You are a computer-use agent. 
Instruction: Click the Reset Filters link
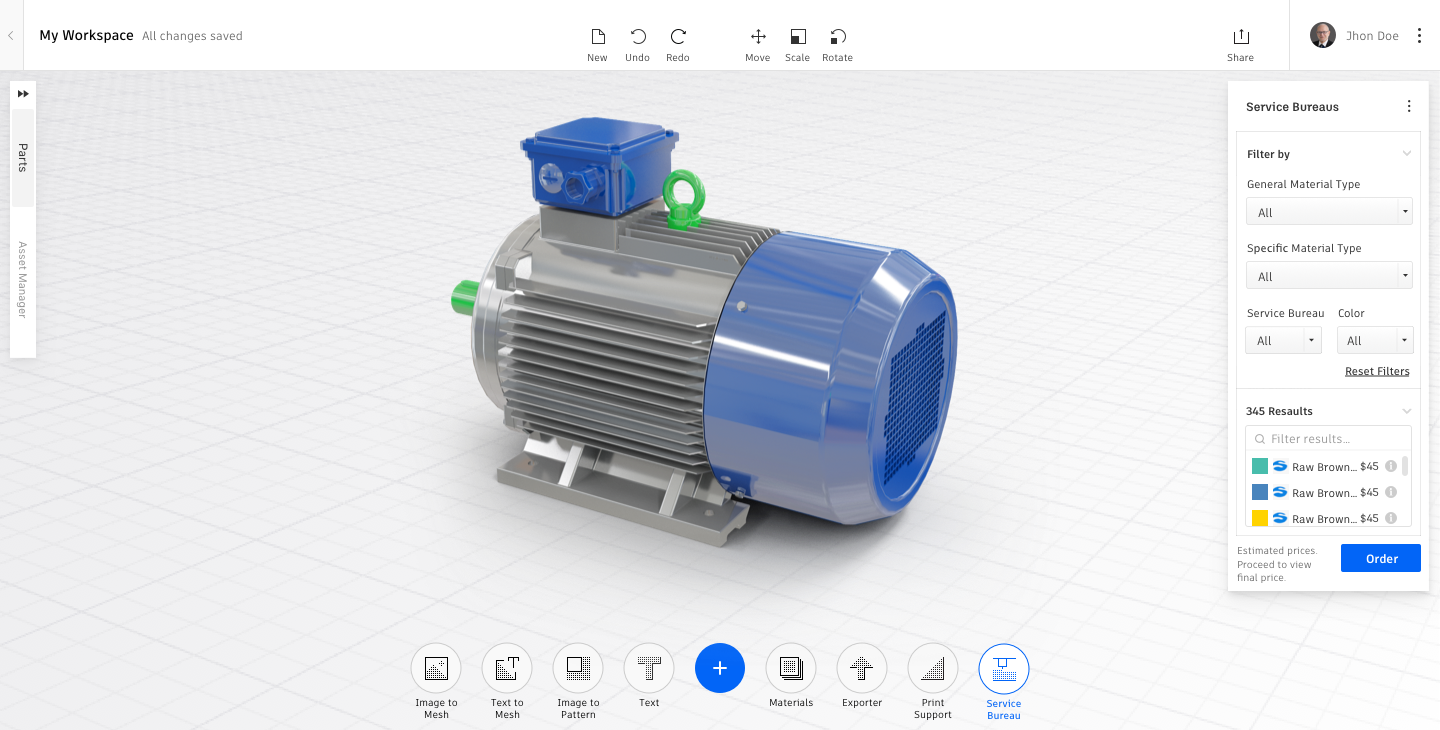coord(1377,371)
